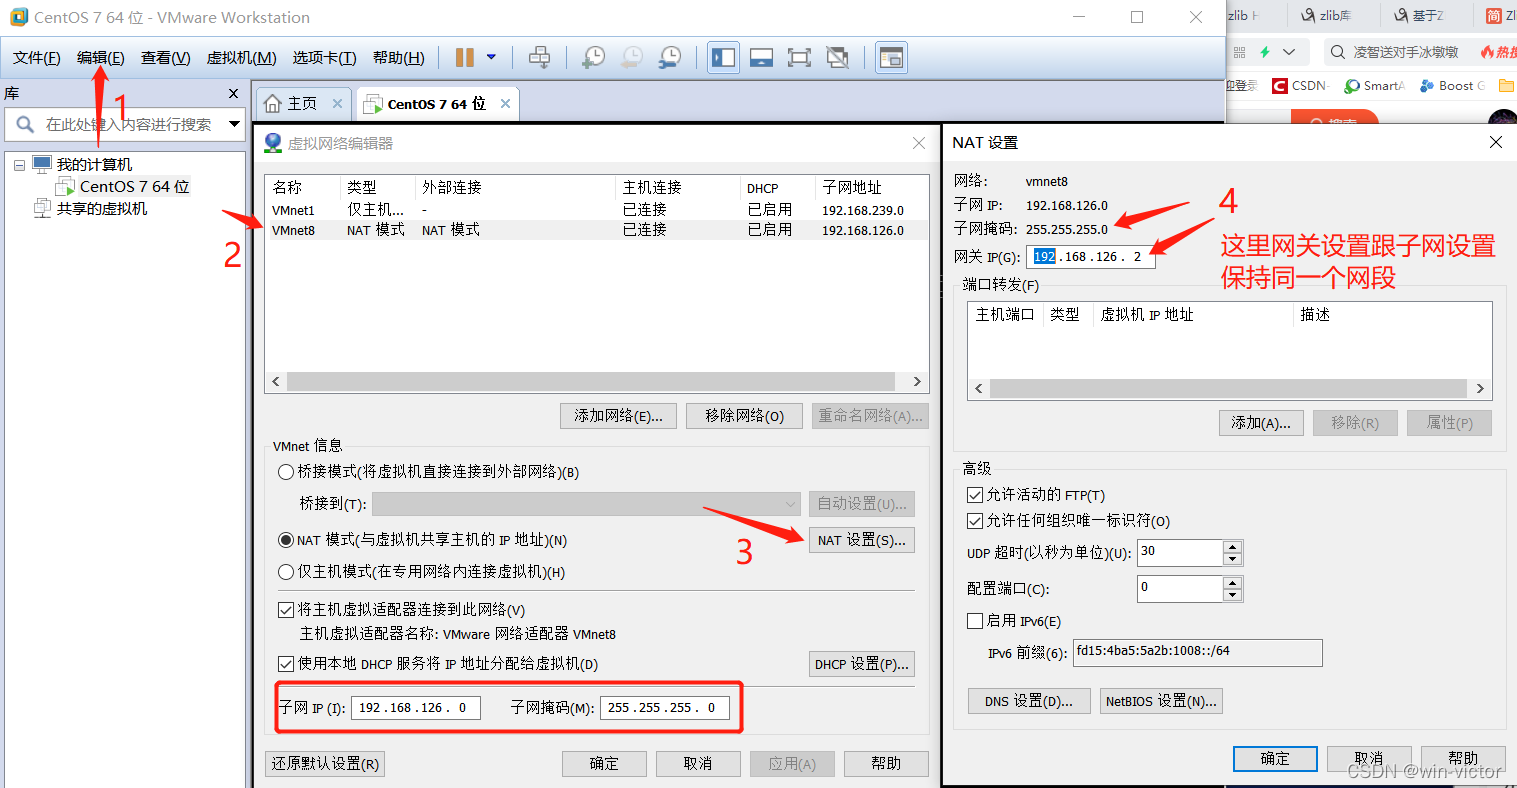Screen dimensions: 1517x788
Task: Click the send Ctrl+Alt+Del toolbar icon
Action: (x=540, y=58)
